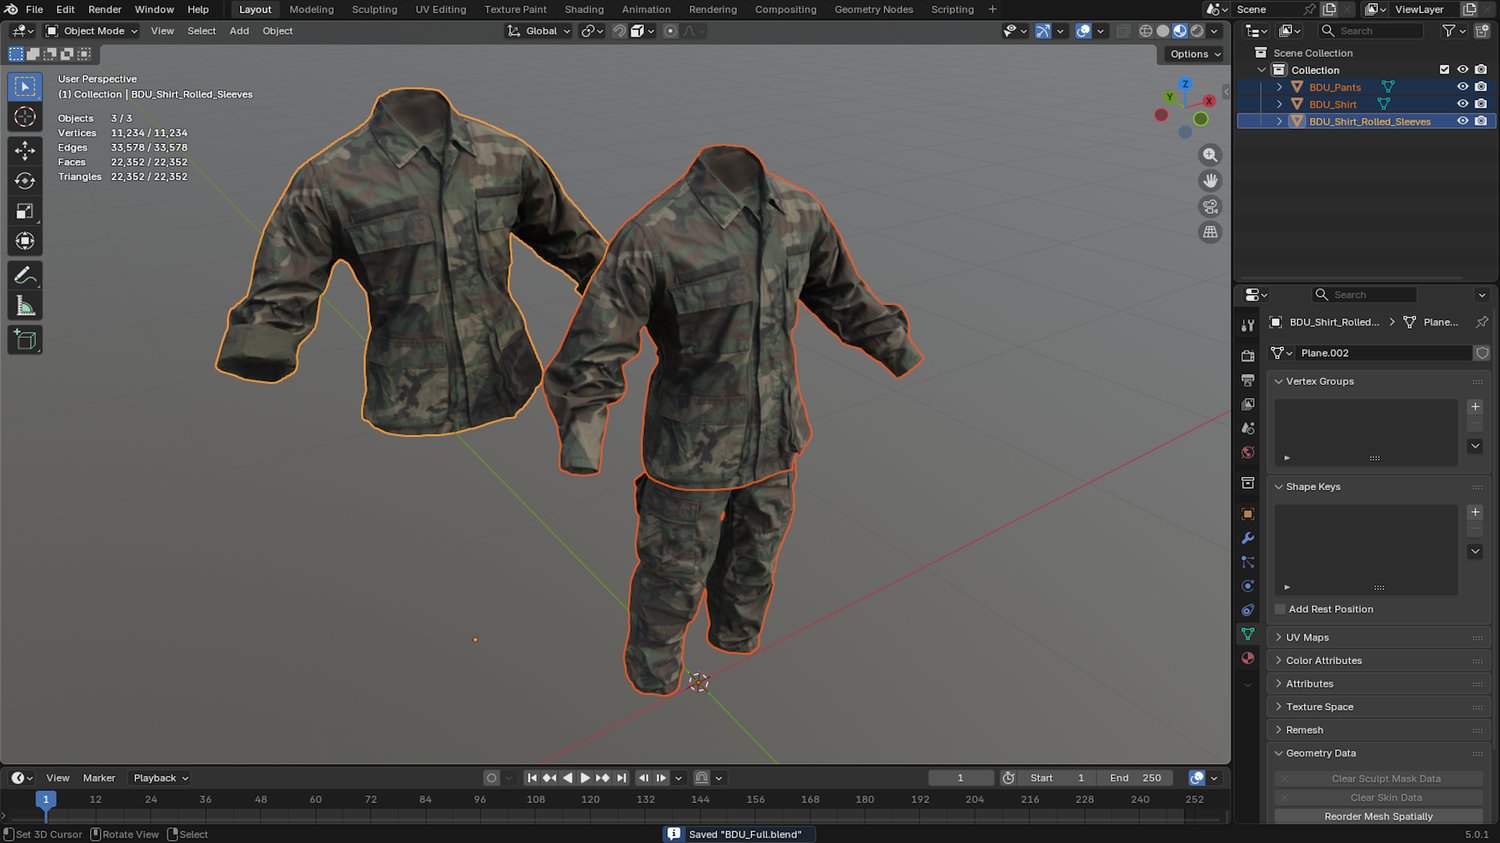Viewport: 1500px width, 843px height.
Task: Click the Add Cube tool
Action: [x=25, y=340]
